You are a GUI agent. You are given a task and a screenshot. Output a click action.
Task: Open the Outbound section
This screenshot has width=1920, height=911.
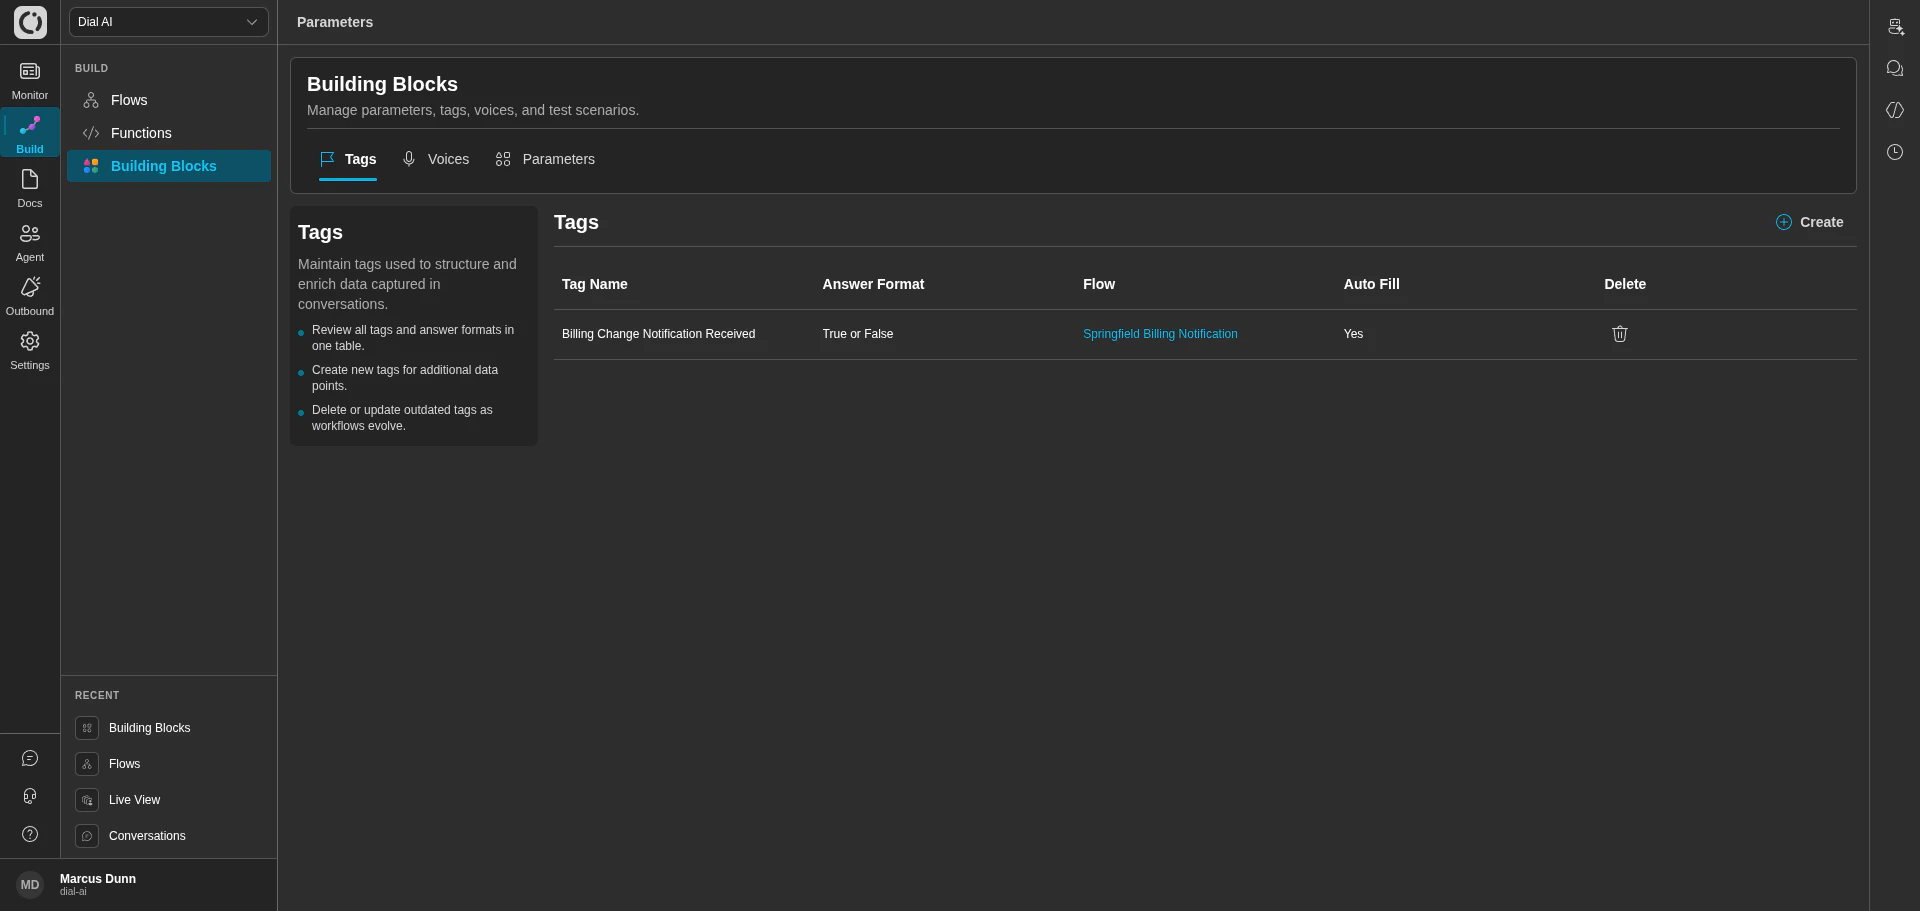(x=30, y=297)
